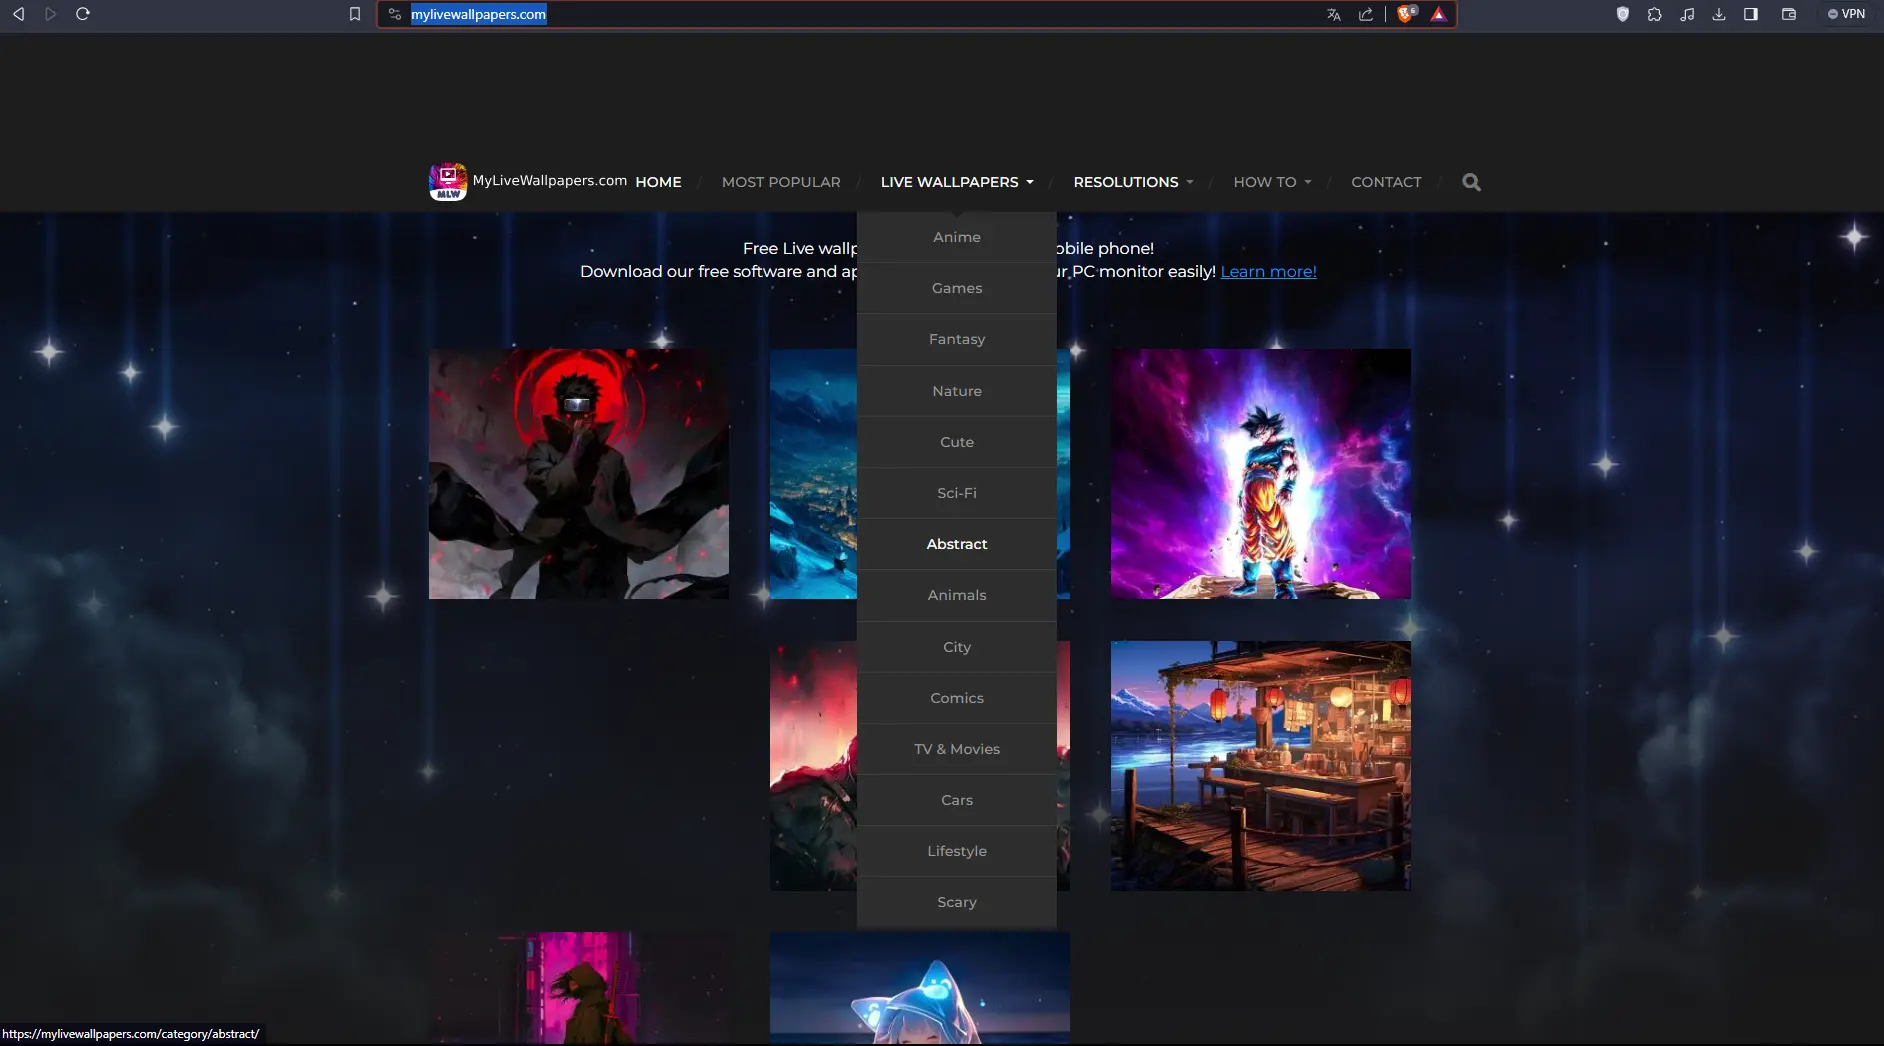Viewport: 1884px width, 1046px height.
Task: Choose the Sci-Fi category
Action: [957, 493]
